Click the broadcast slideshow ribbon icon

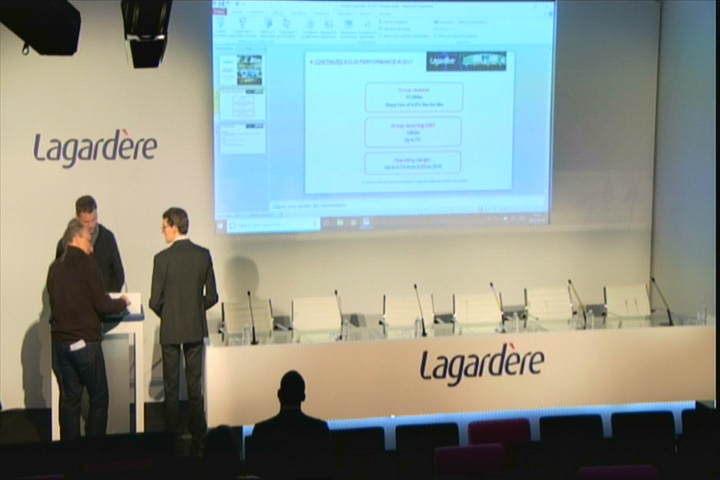268,28
